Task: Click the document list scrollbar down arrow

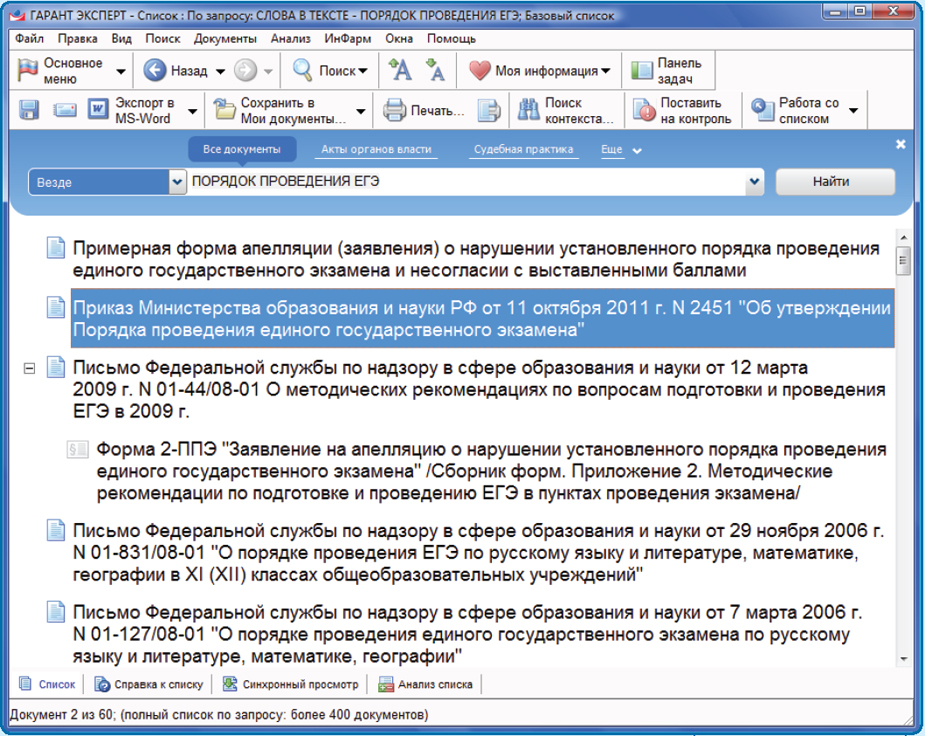Action: point(903,659)
